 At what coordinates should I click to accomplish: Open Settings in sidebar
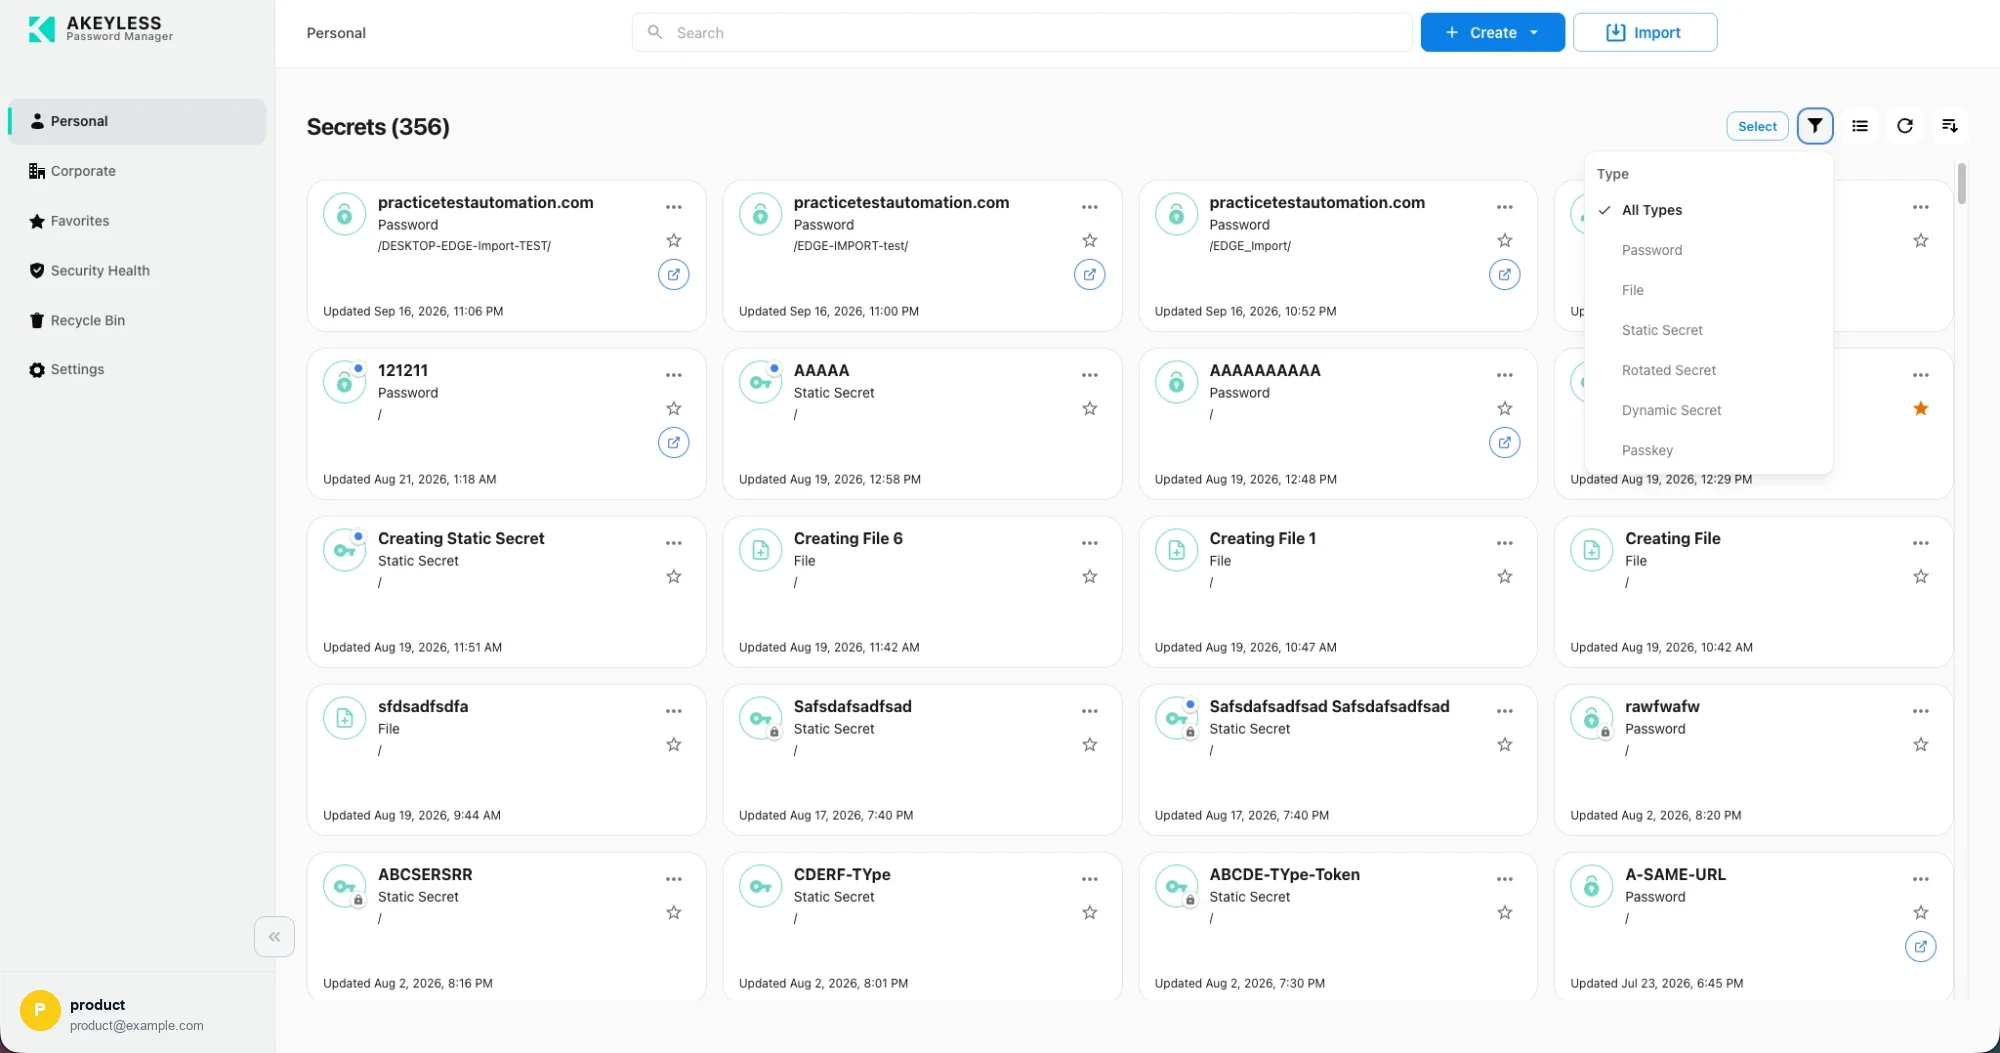click(x=137, y=369)
